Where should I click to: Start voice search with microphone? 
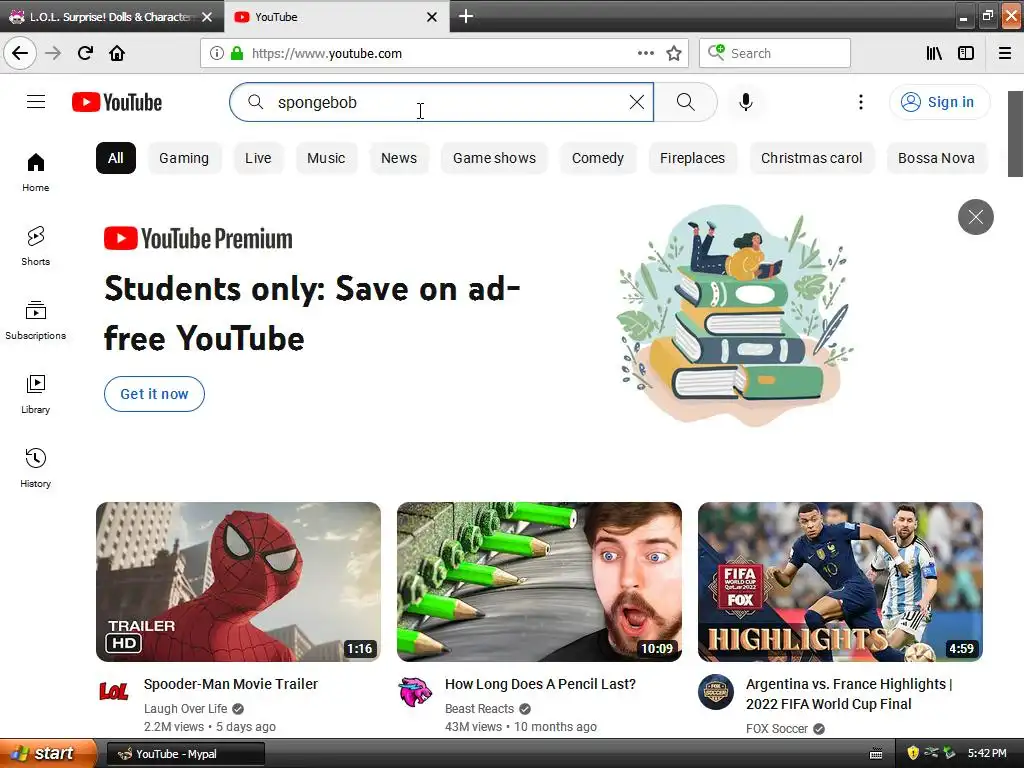746,102
